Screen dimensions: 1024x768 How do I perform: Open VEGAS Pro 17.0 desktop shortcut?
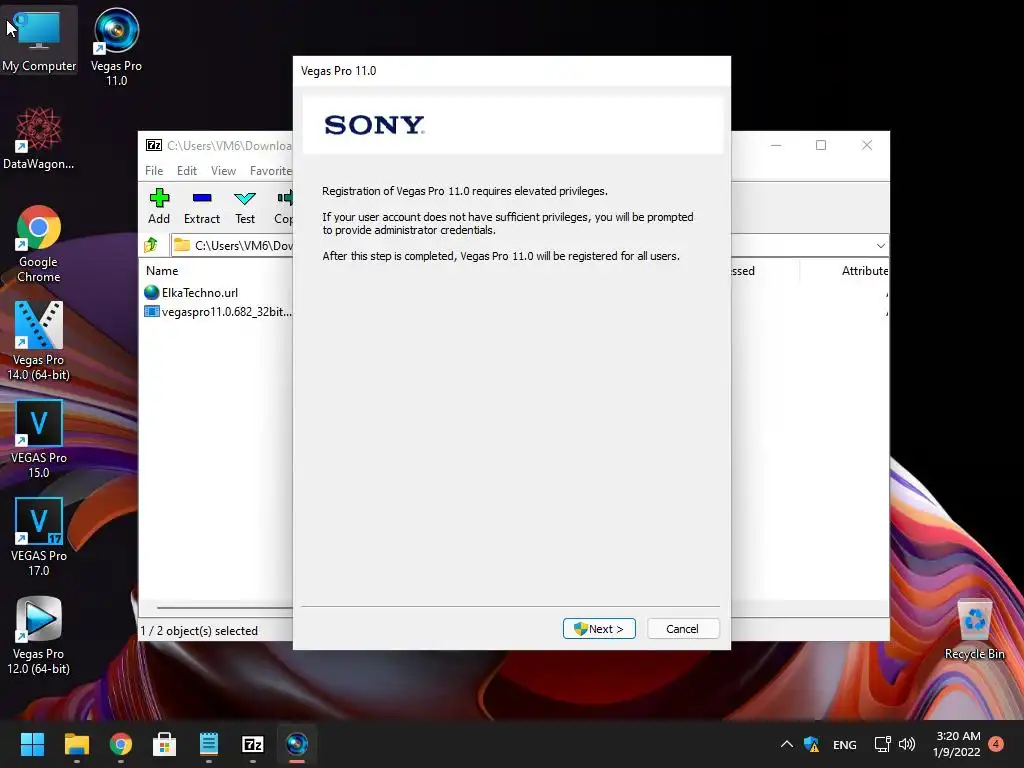click(x=39, y=537)
